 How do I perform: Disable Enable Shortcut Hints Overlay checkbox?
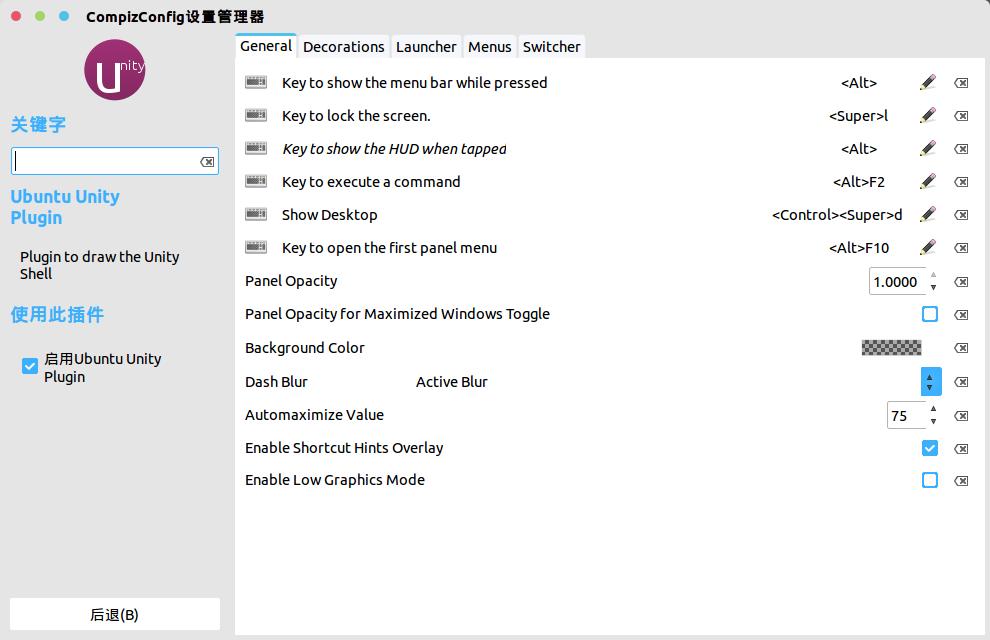(929, 447)
